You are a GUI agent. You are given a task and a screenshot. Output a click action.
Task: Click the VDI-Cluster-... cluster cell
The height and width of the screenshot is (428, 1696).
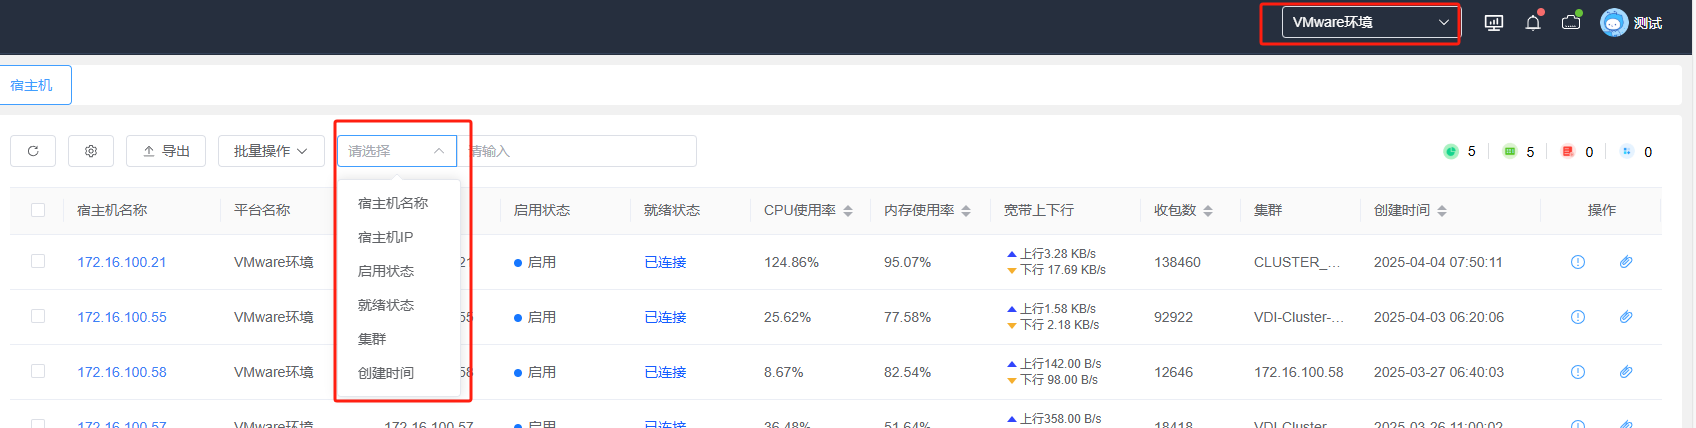(1299, 317)
